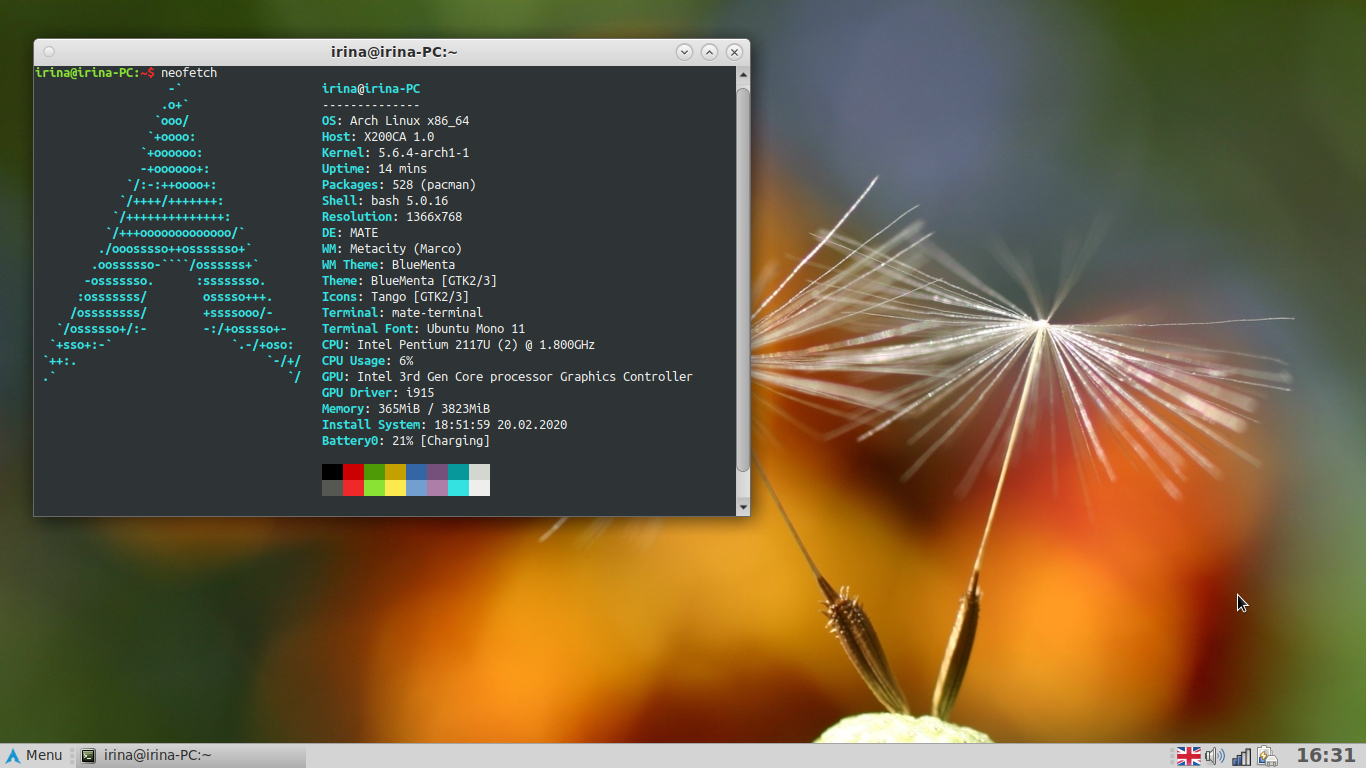Click the Shell: bash 5.0.16 line
Screen dimensions: 1366x768
click(385, 201)
